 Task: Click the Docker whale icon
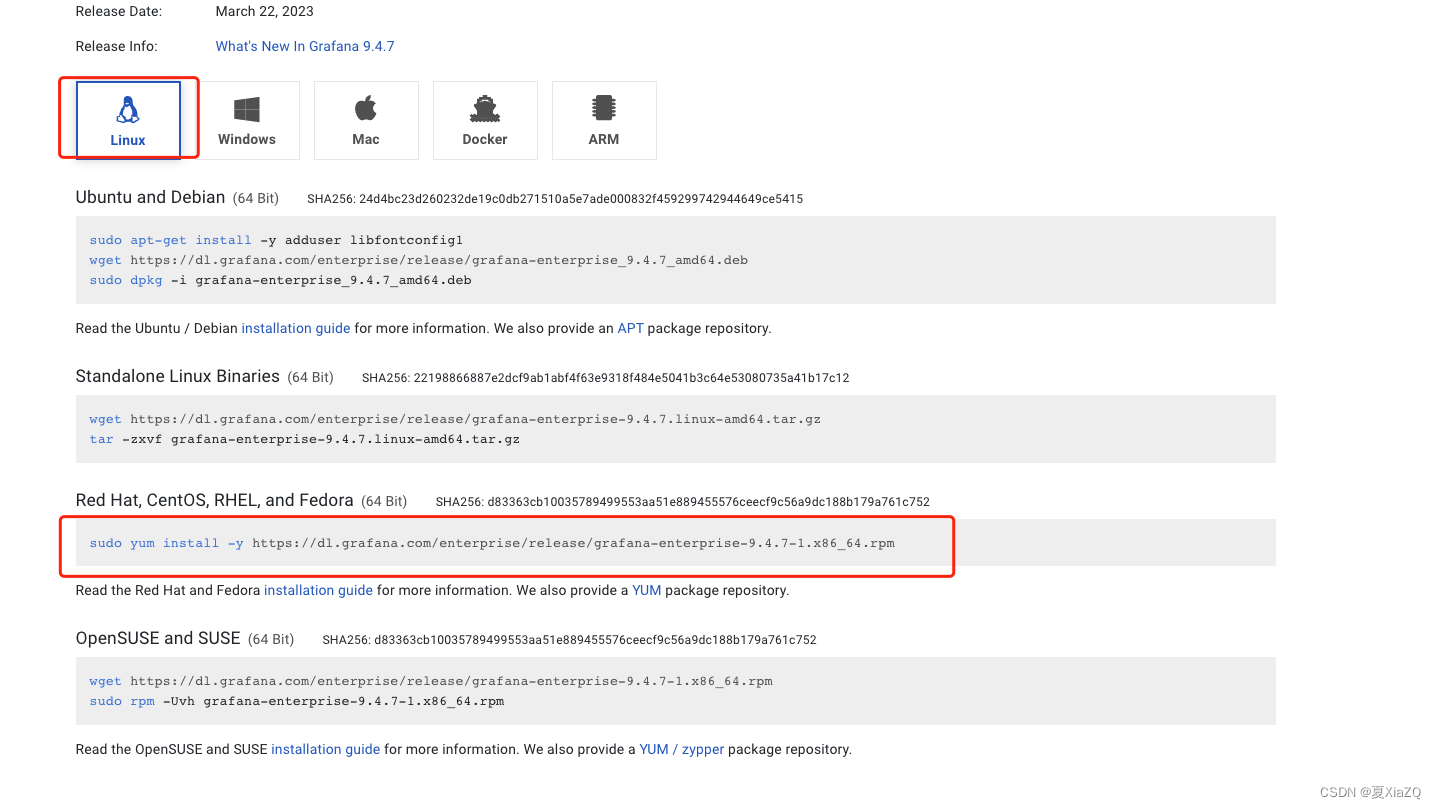485,107
